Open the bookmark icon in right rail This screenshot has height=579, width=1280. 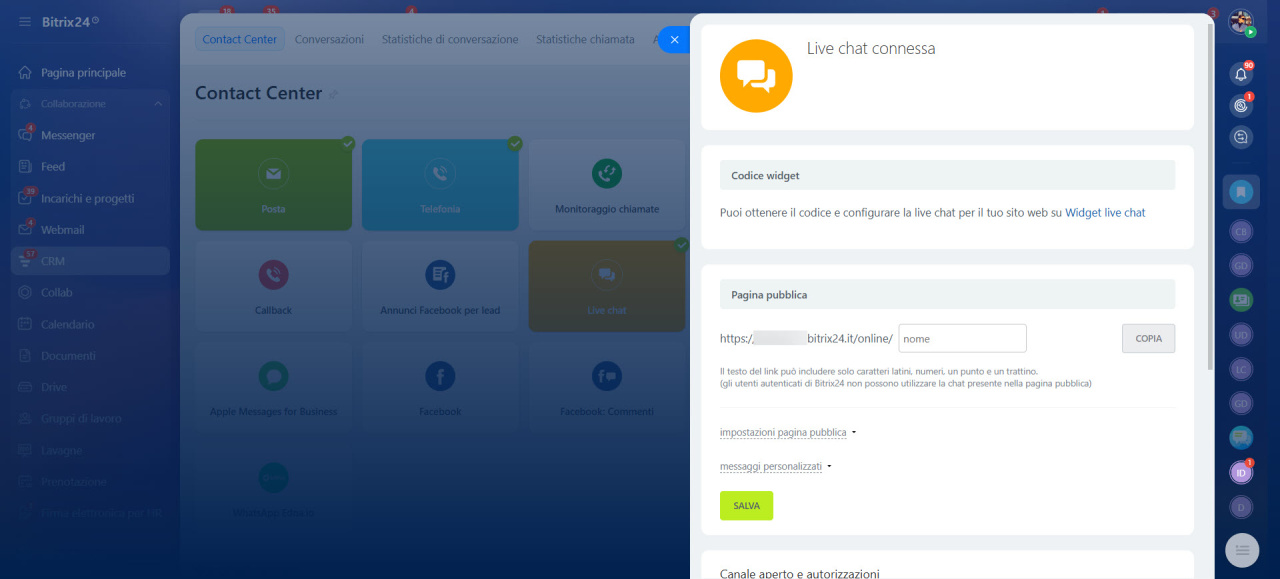(x=1241, y=191)
